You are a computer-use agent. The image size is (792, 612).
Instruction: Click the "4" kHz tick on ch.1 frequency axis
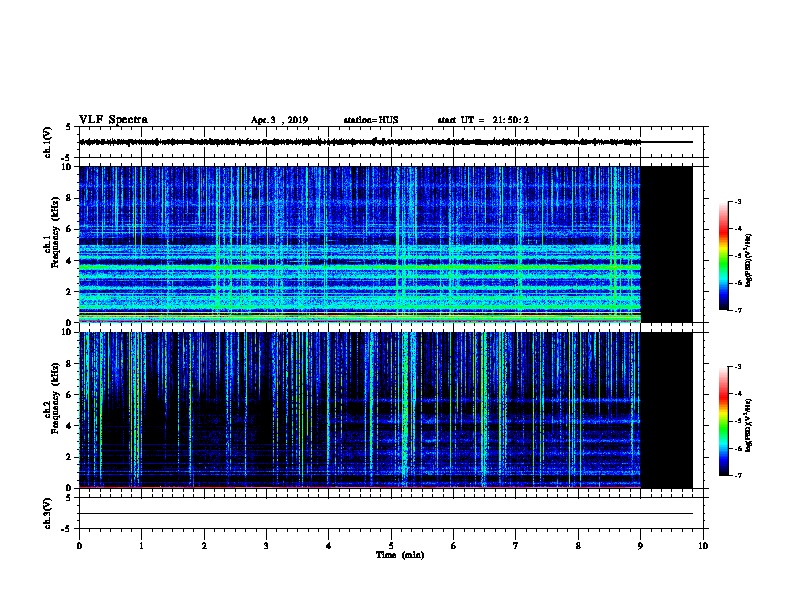[69, 261]
